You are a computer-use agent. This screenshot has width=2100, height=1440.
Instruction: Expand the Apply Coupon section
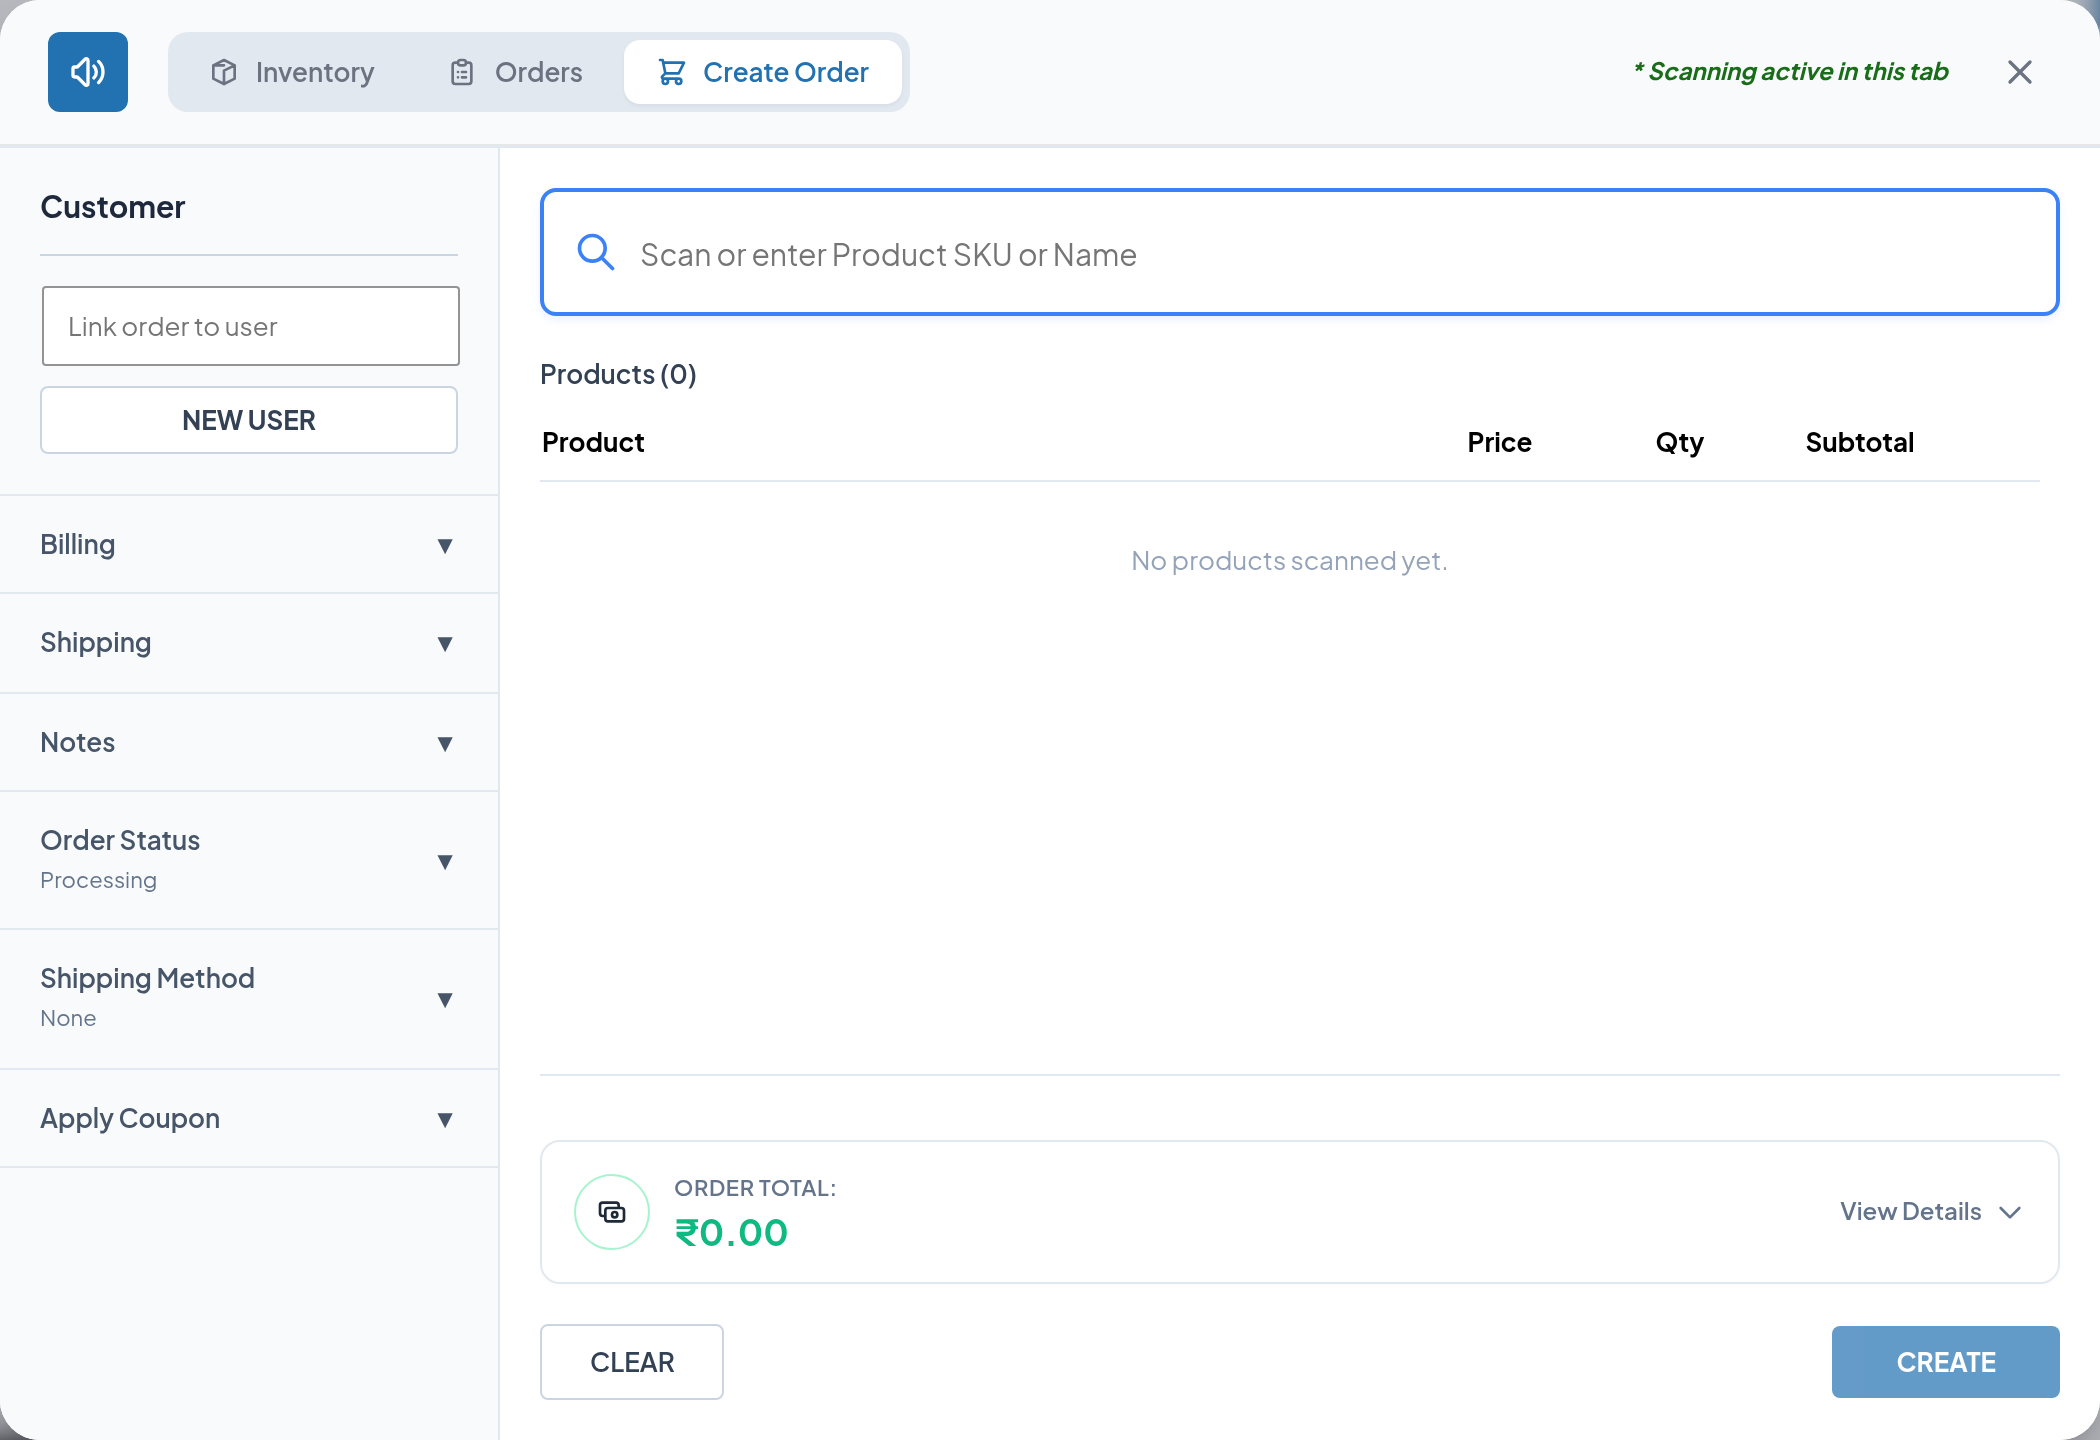249,1118
